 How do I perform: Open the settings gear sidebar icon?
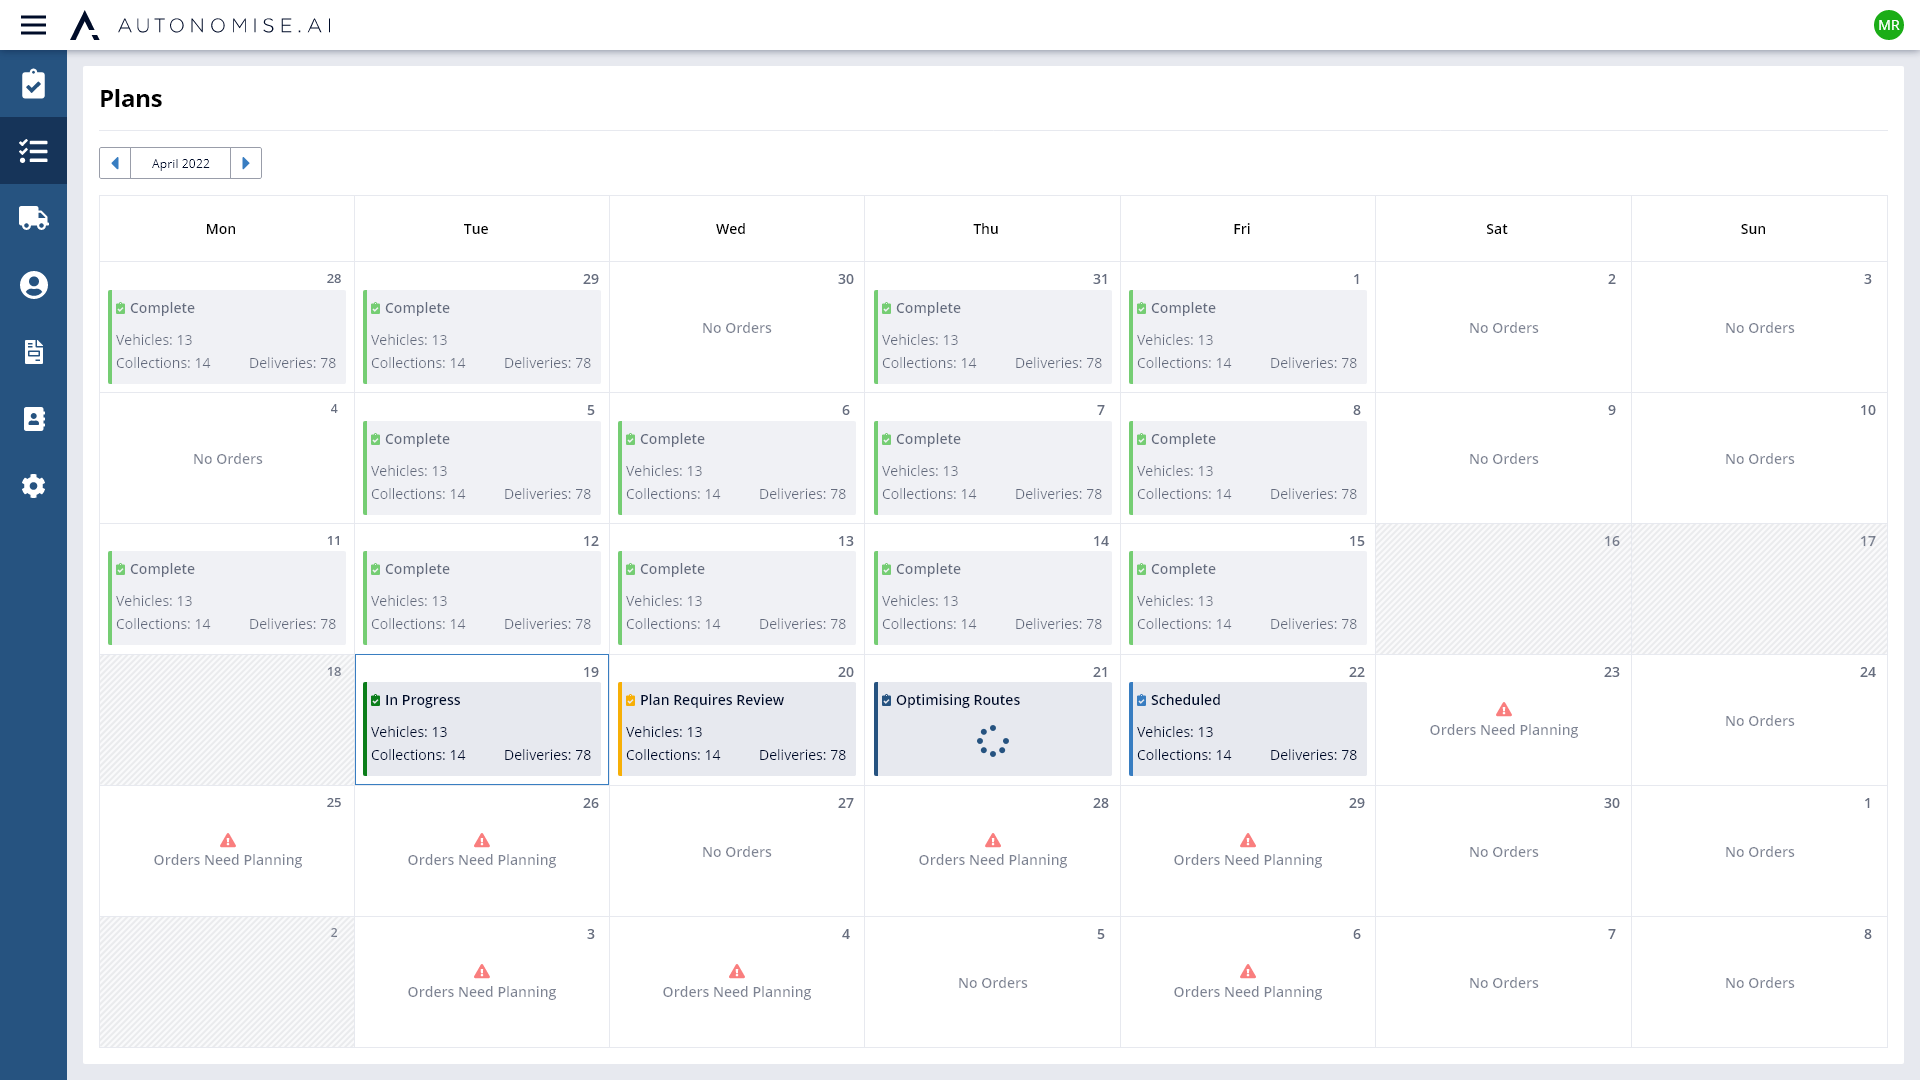33,486
